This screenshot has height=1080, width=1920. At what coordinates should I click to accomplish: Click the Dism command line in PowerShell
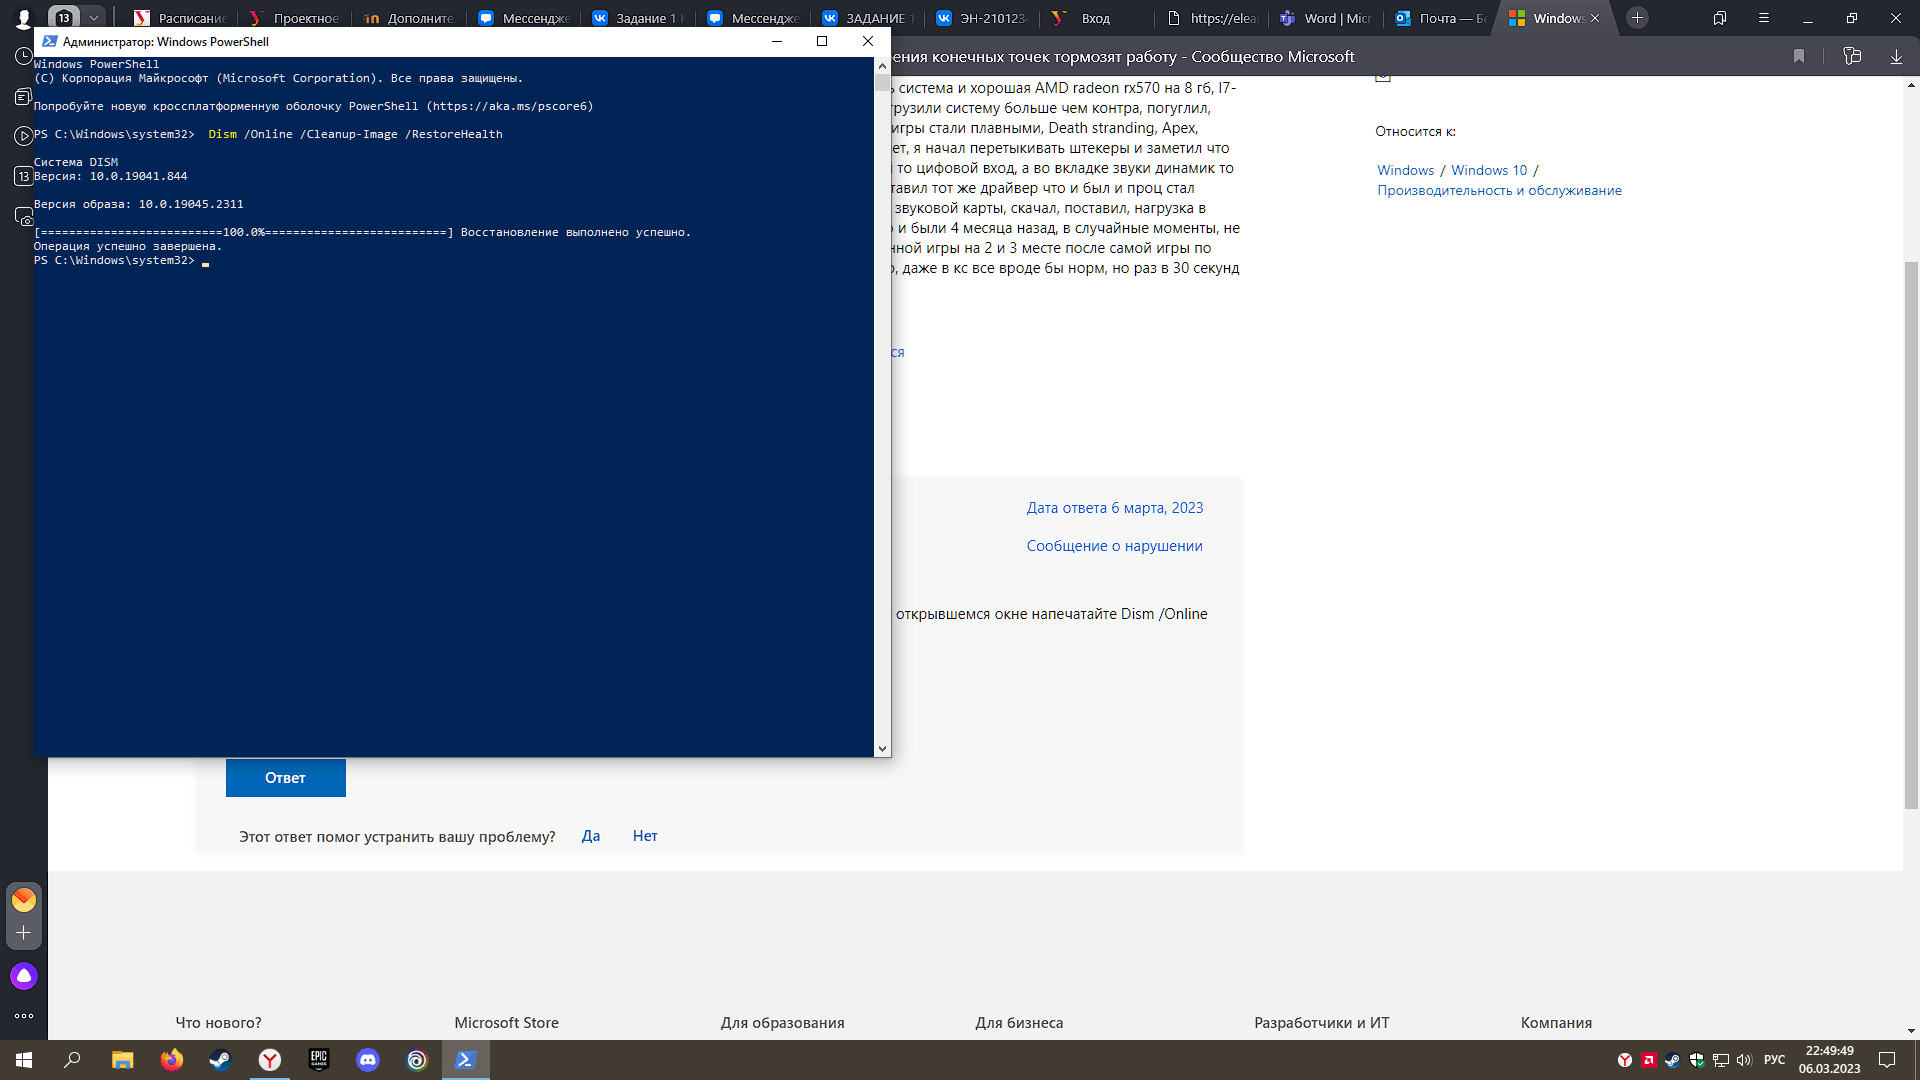[x=355, y=134]
